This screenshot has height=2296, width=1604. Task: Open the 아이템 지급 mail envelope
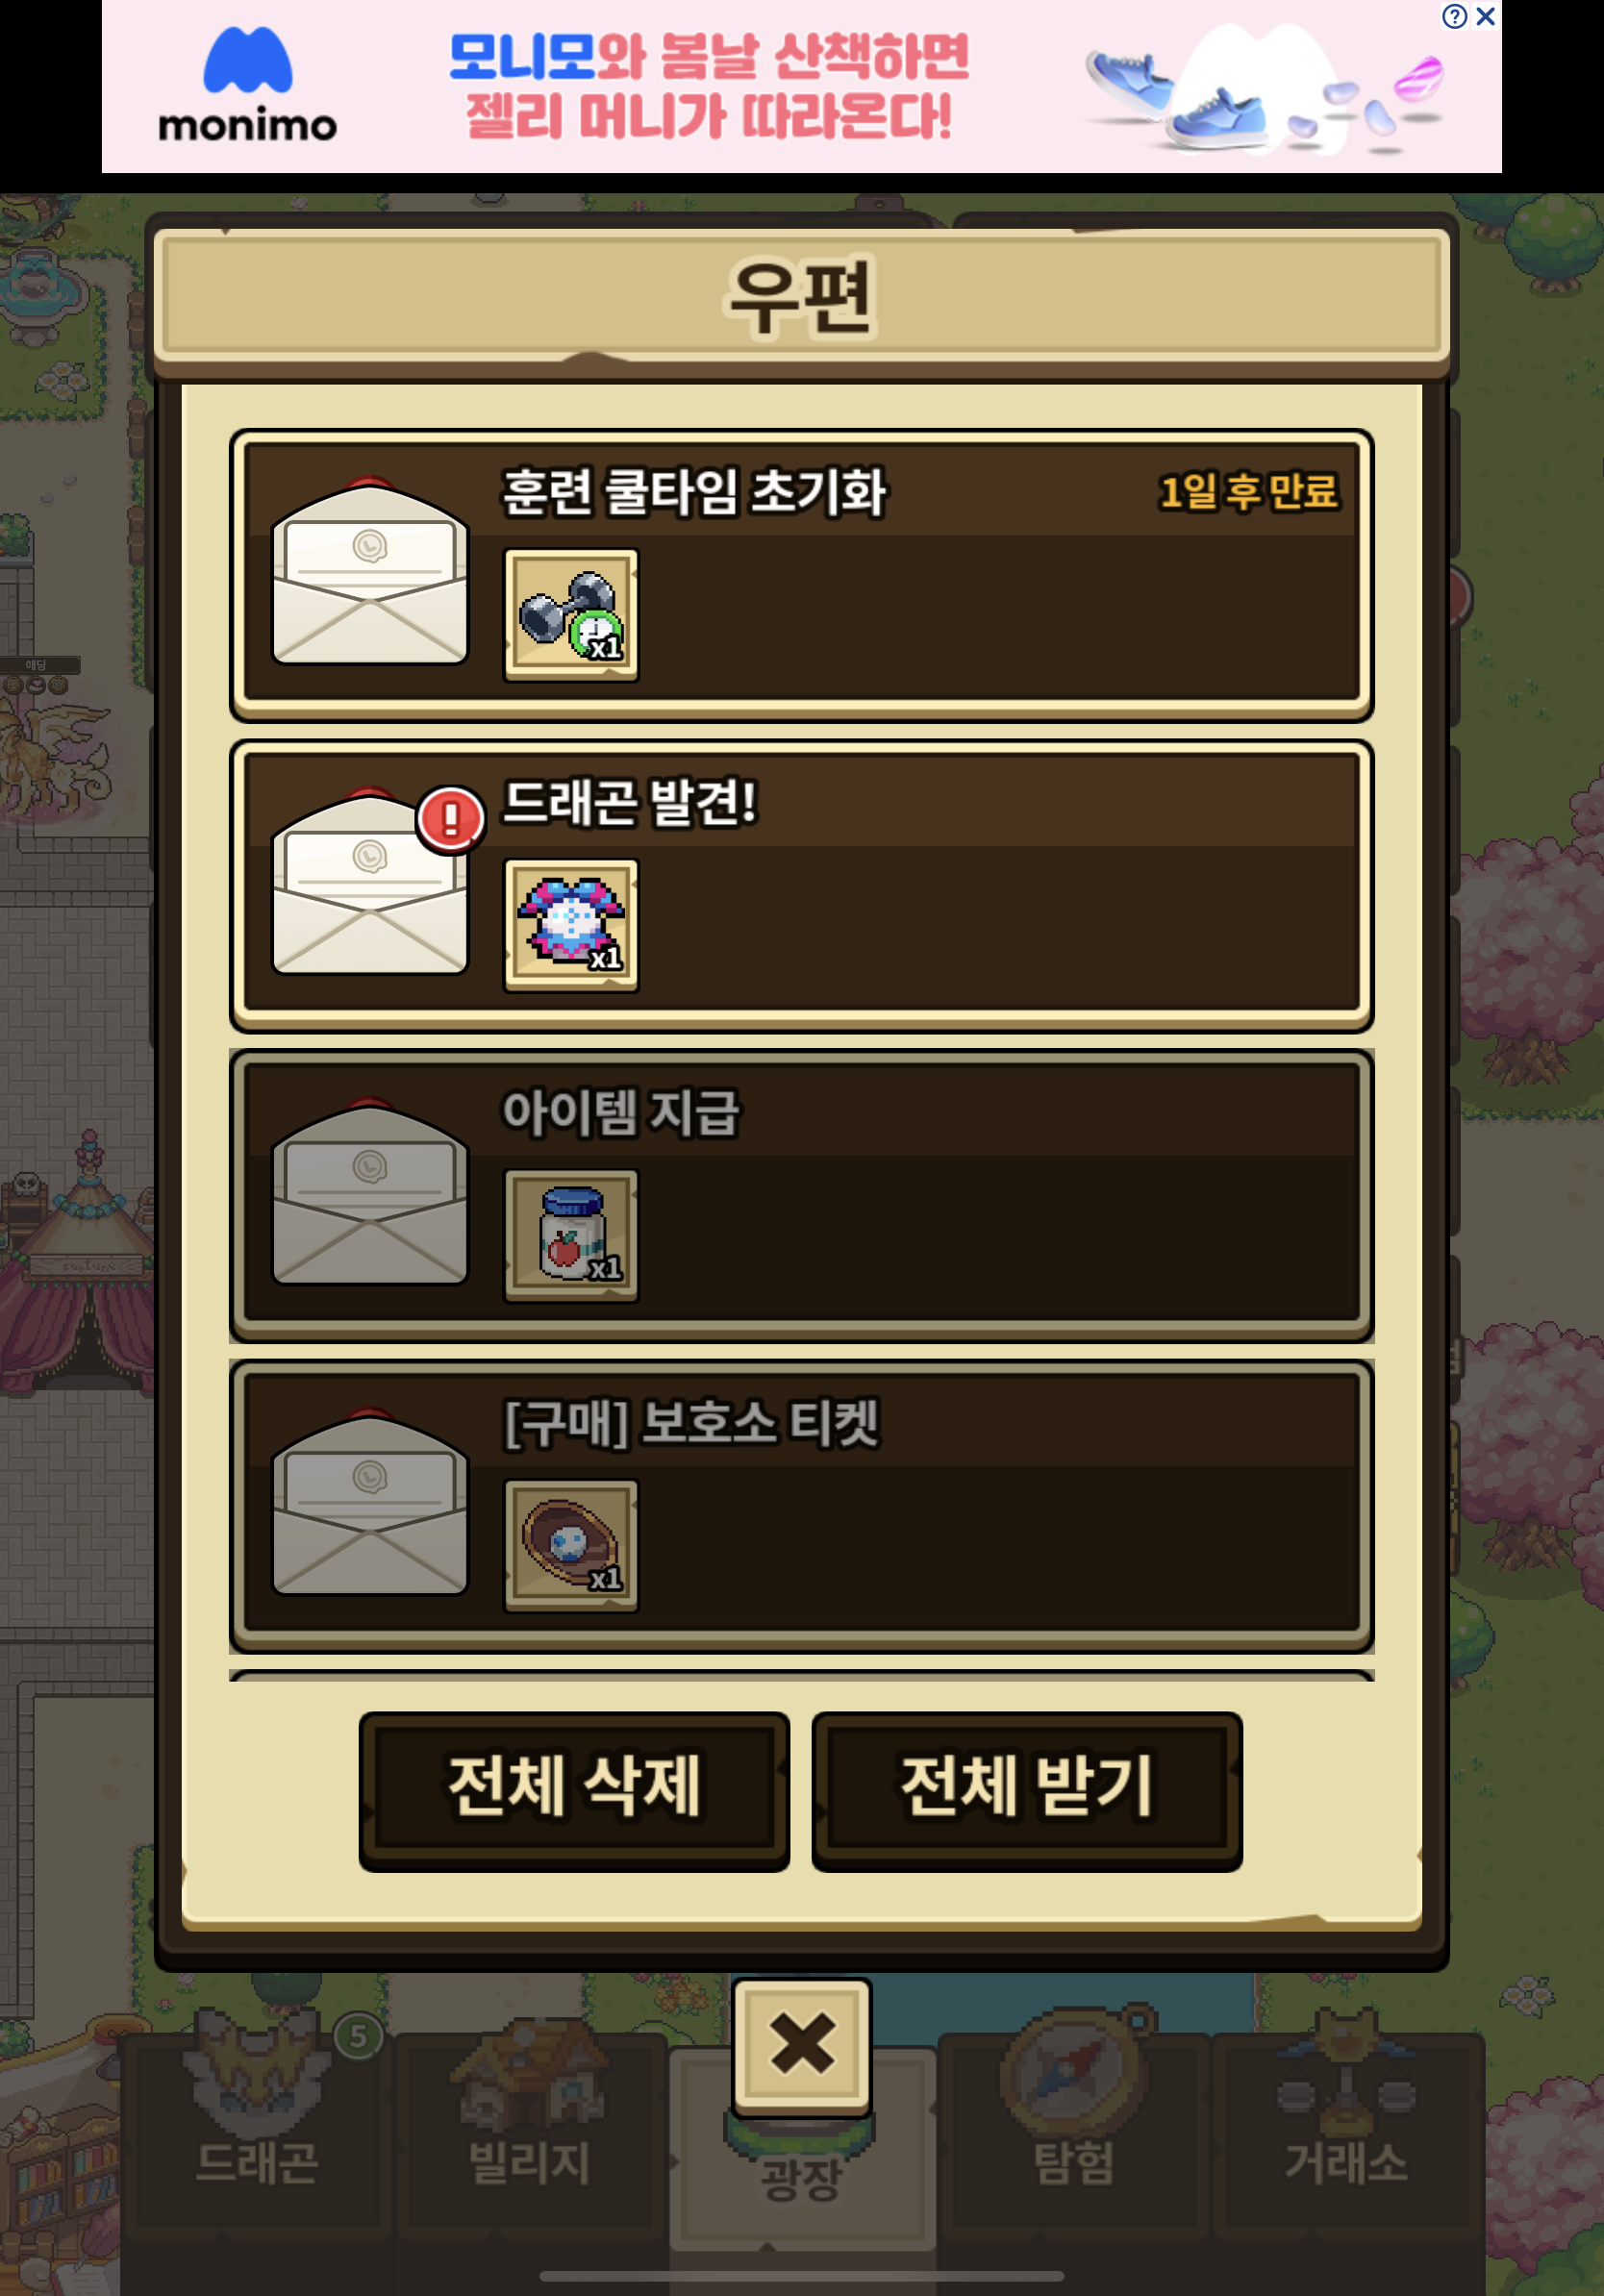(370, 1190)
